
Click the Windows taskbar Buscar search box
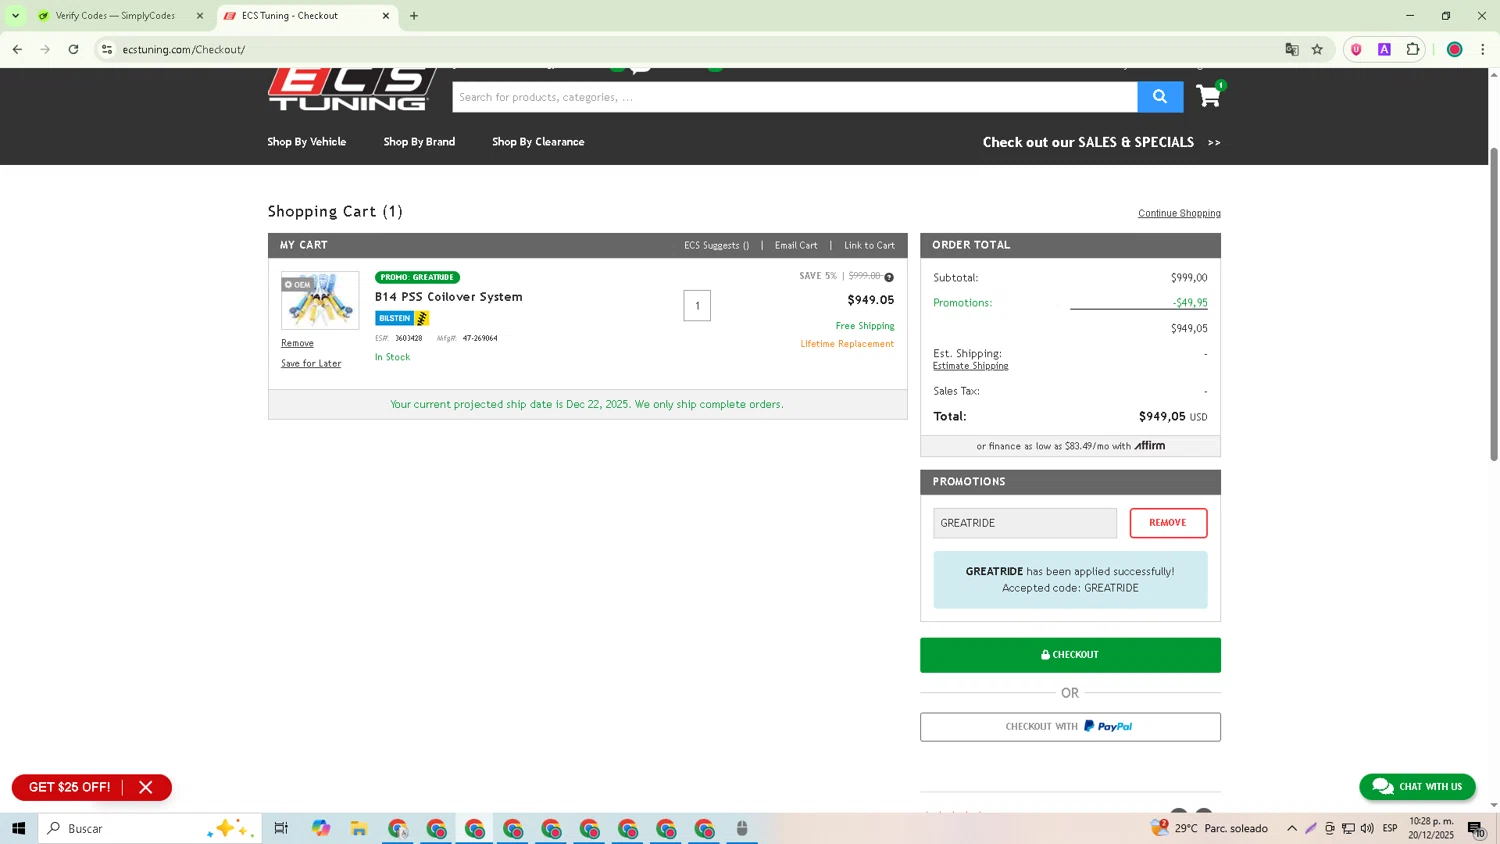pyautogui.click(x=150, y=829)
